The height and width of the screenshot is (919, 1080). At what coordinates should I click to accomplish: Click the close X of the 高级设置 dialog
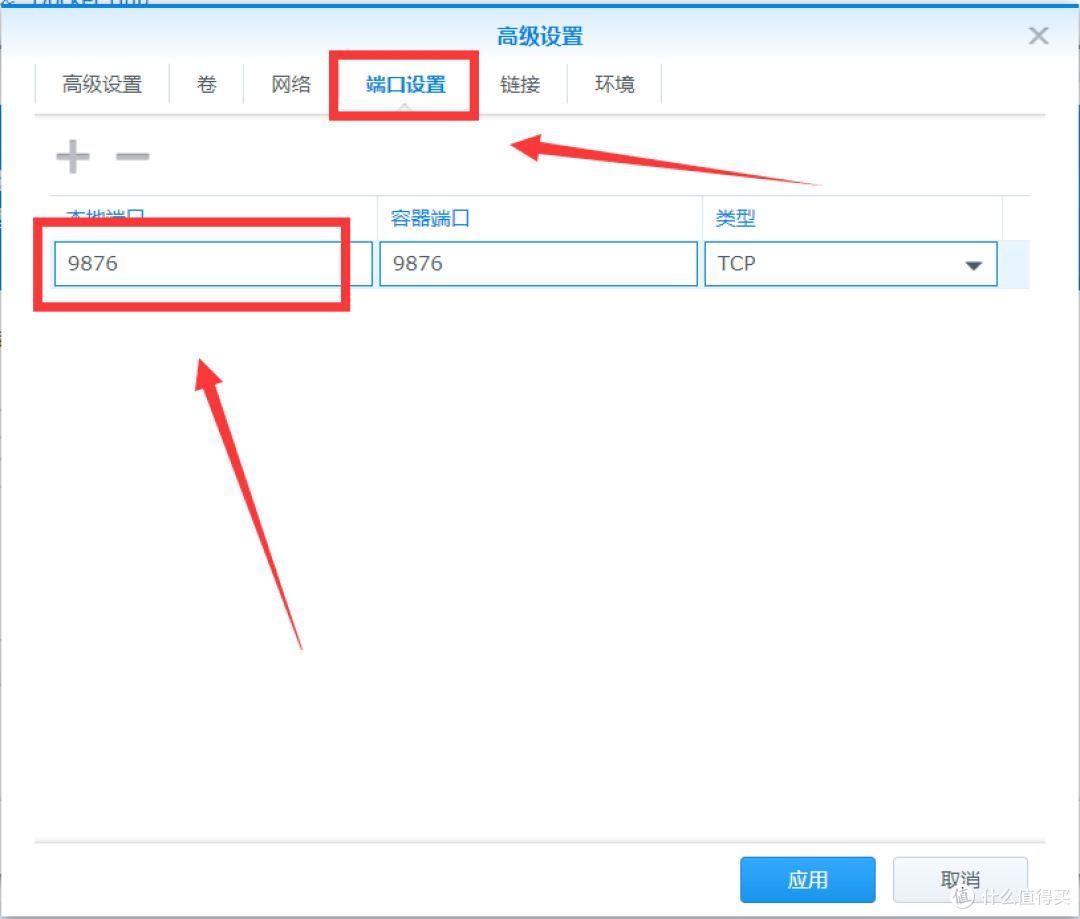point(1038,36)
